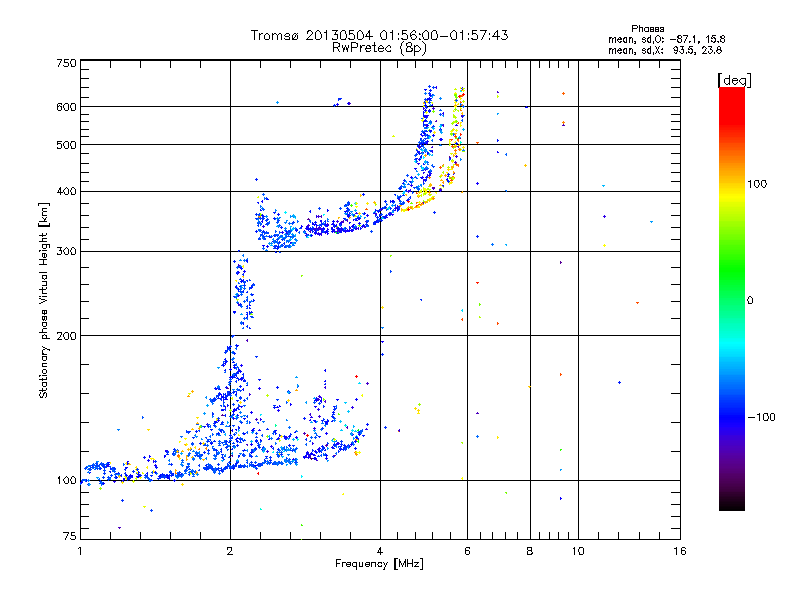Click the x-axis tick label '6'

[x=467, y=551]
